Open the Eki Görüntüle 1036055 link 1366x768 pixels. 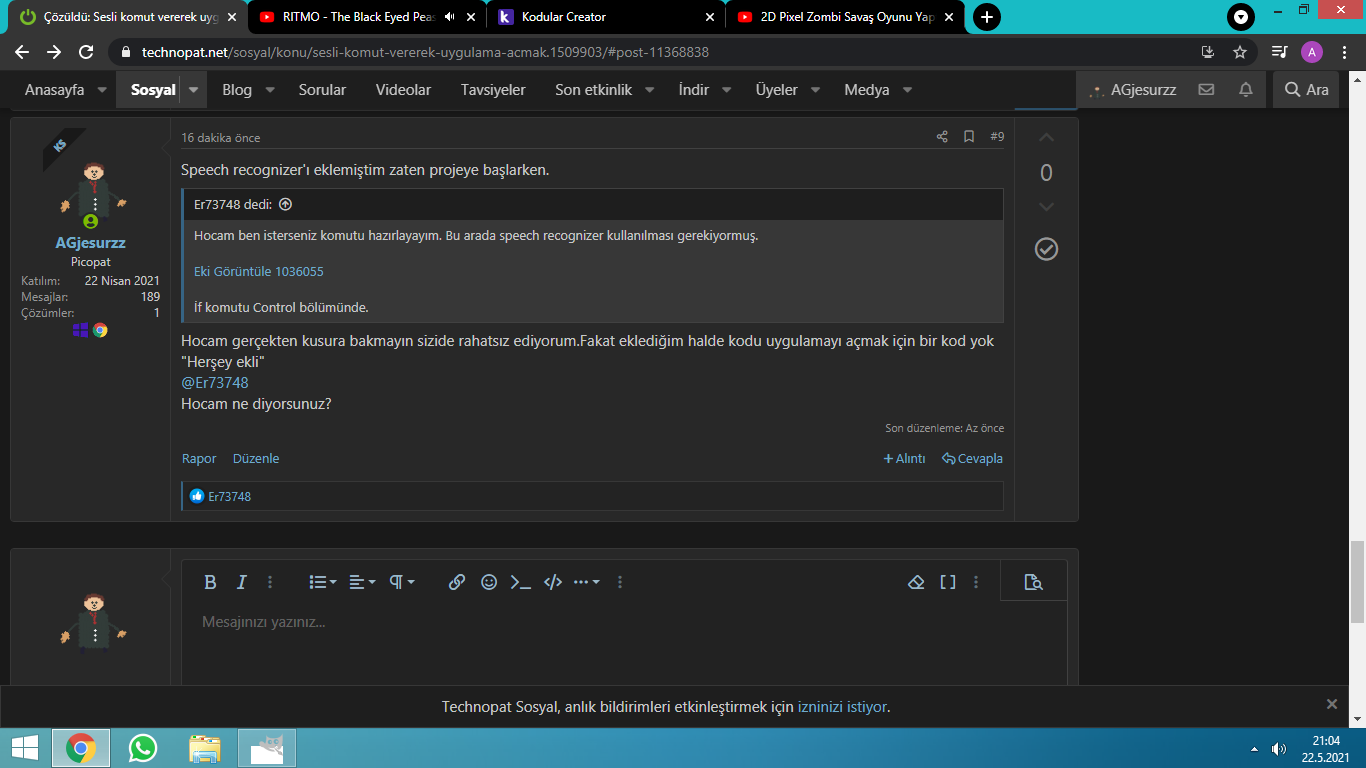259,272
